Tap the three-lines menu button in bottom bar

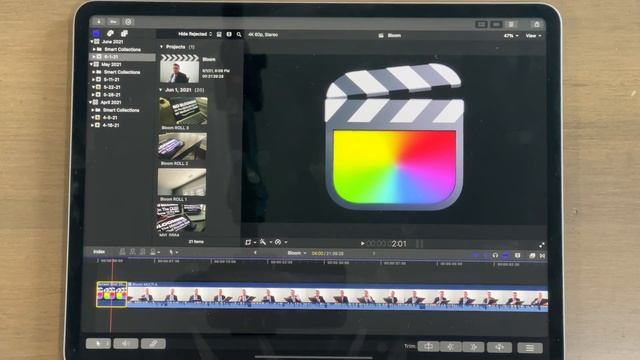click(x=530, y=347)
